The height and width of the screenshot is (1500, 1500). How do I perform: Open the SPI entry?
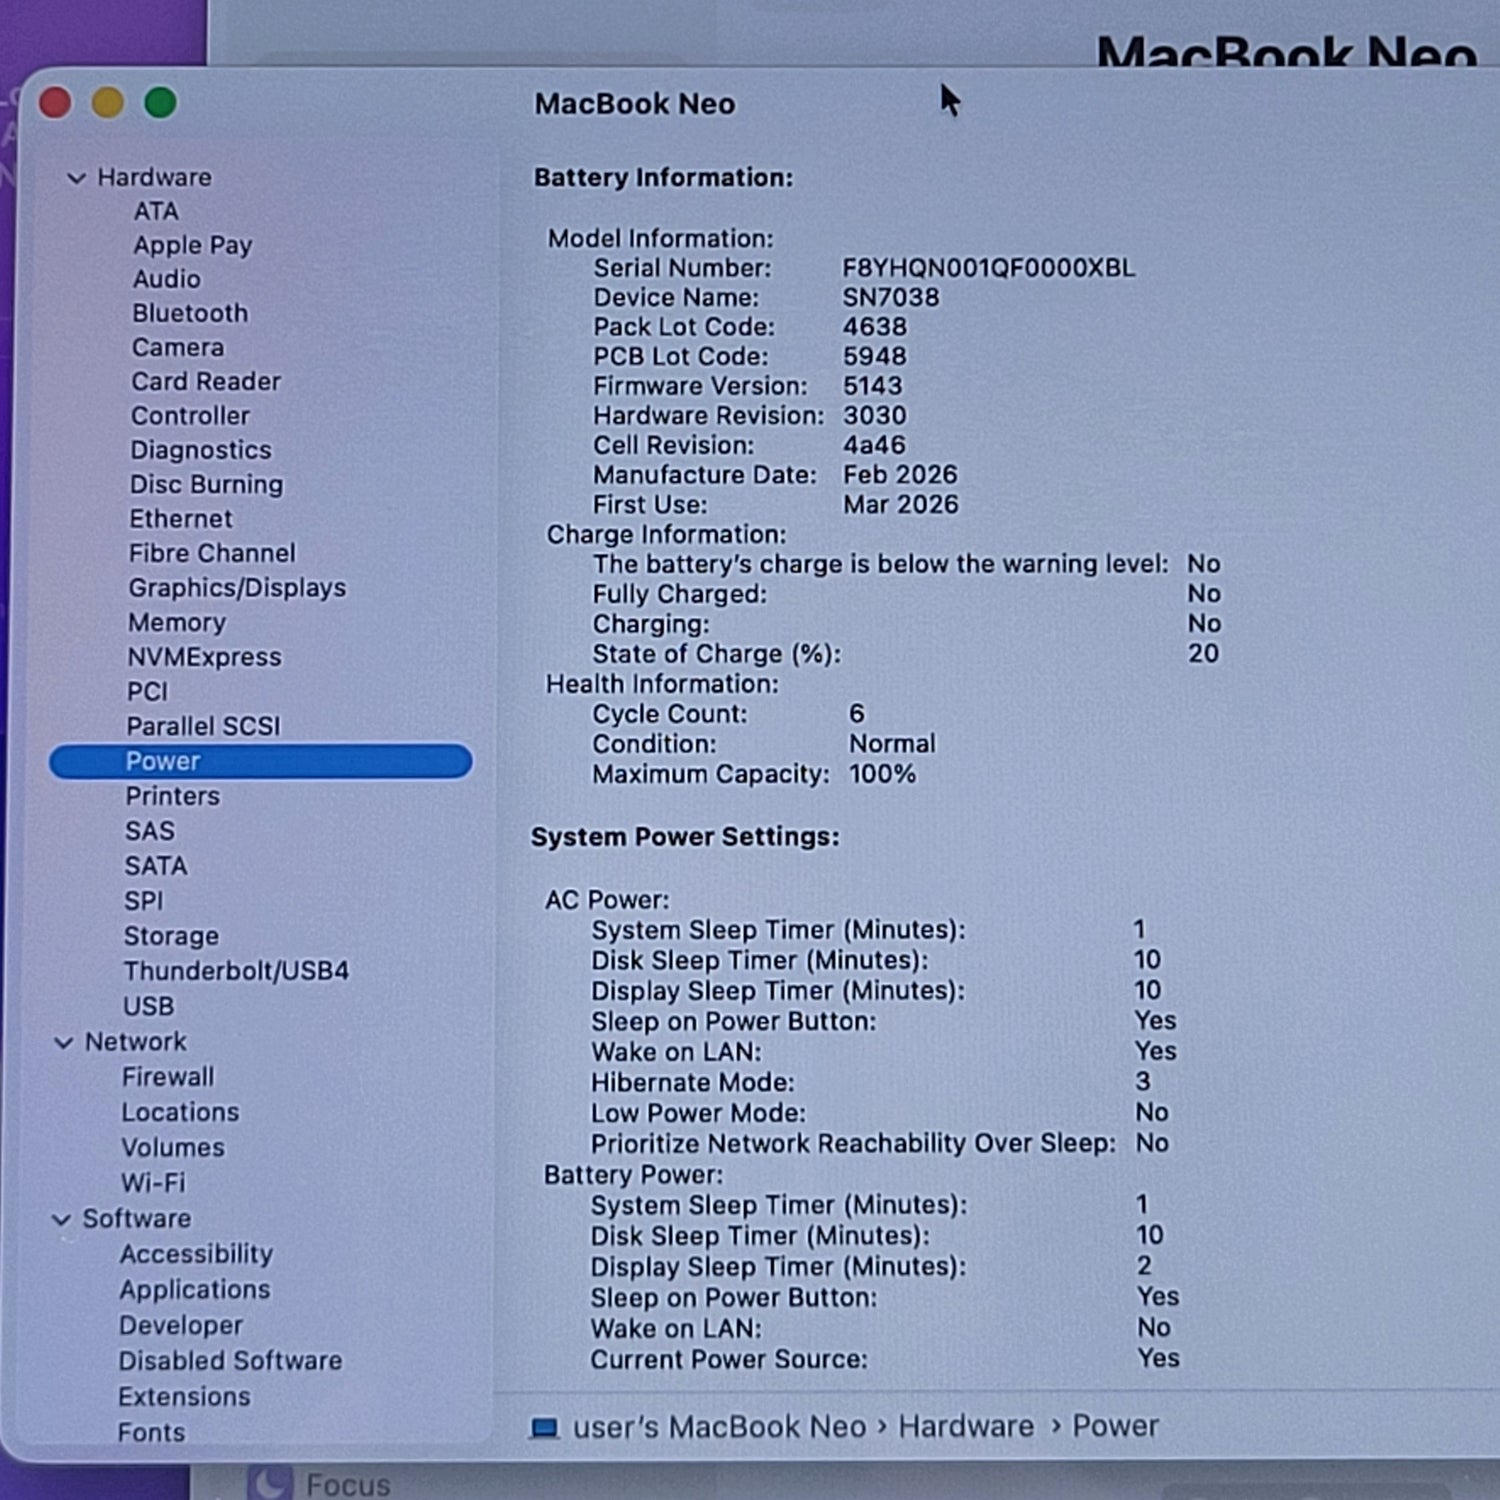coord(144,902)
